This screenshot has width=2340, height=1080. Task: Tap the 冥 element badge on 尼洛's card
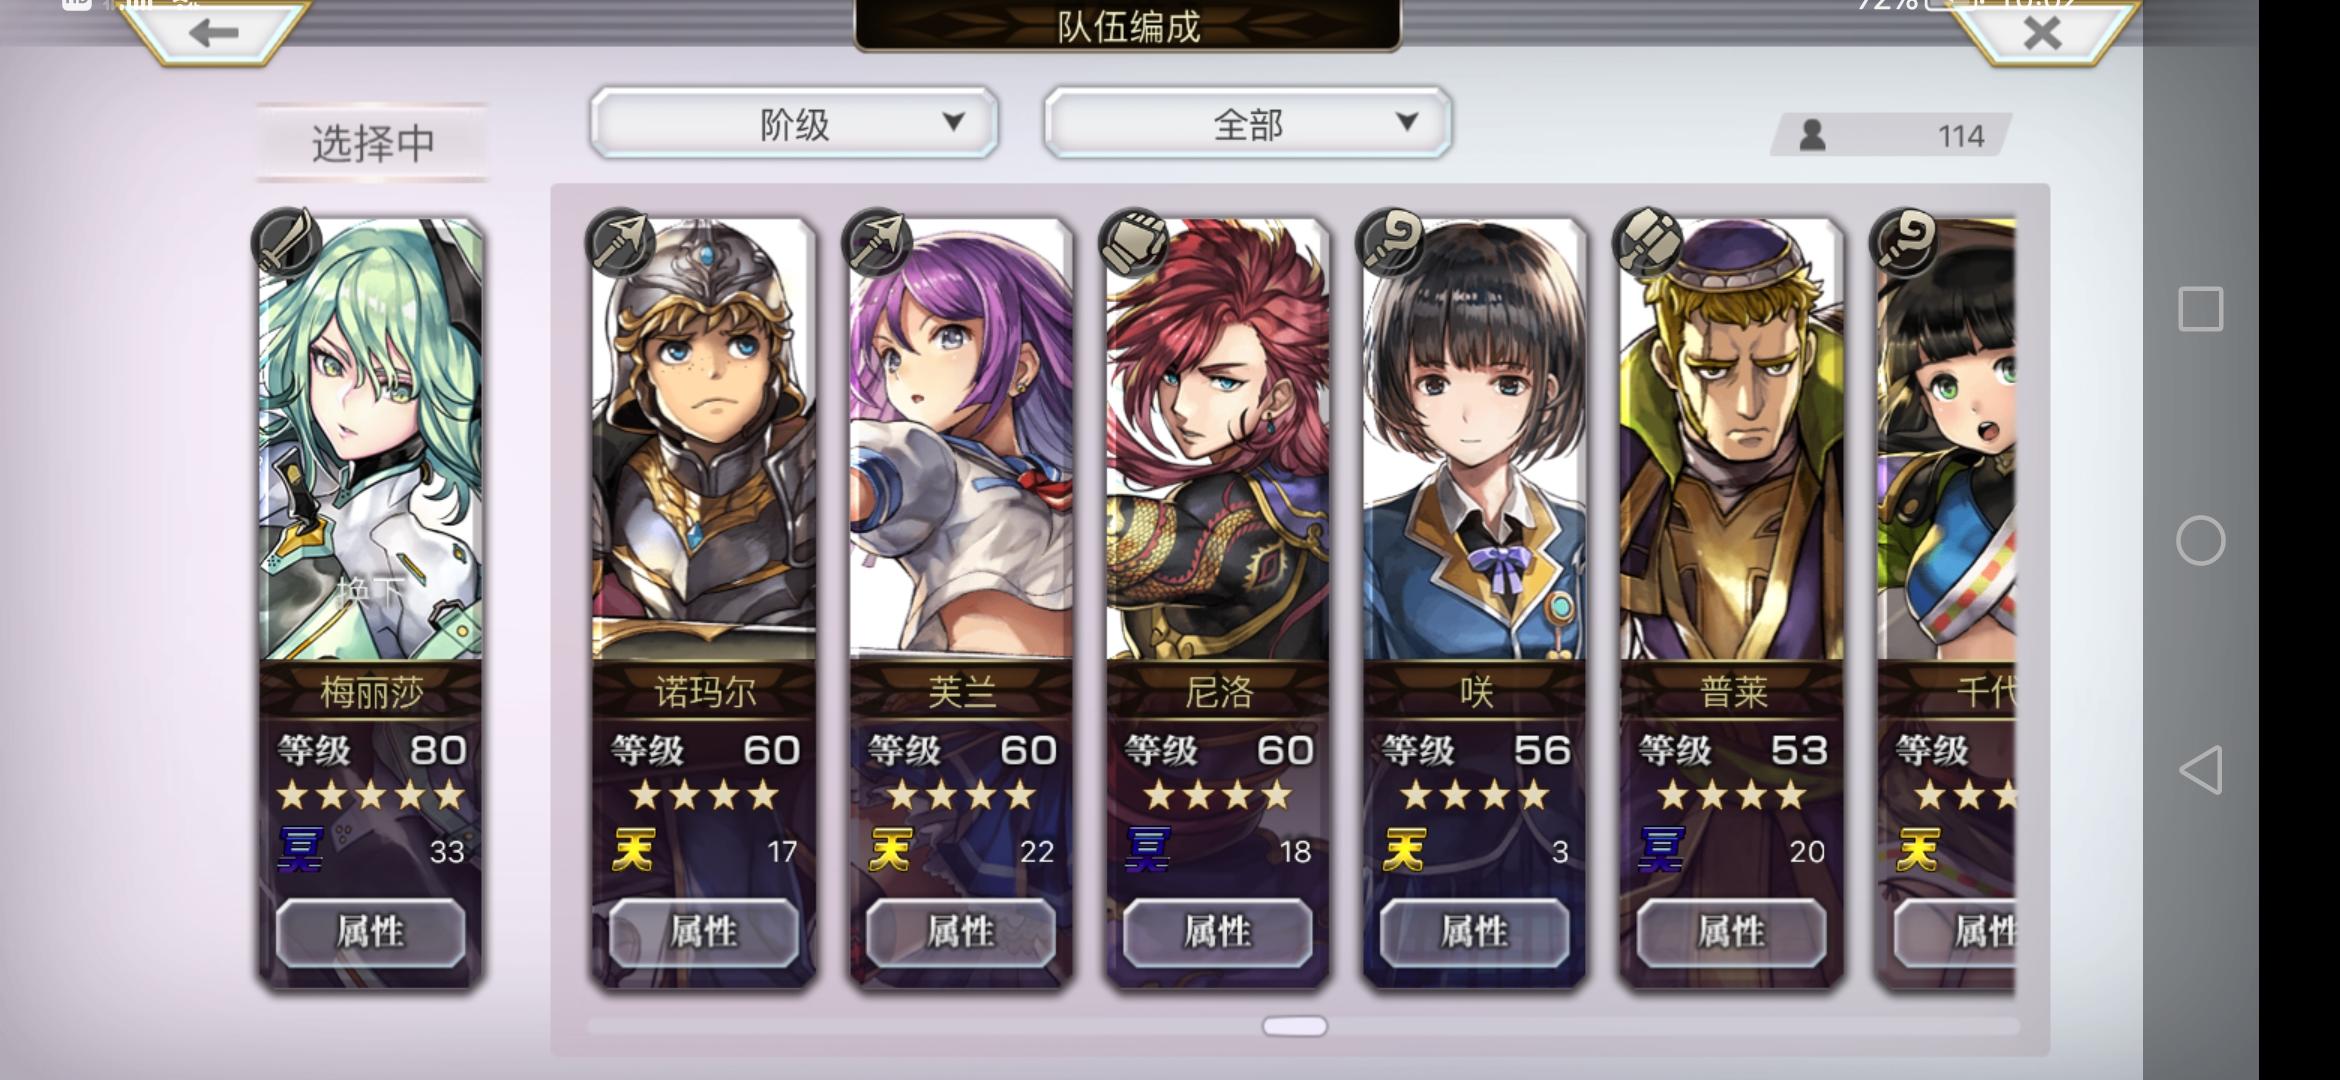1148,850
